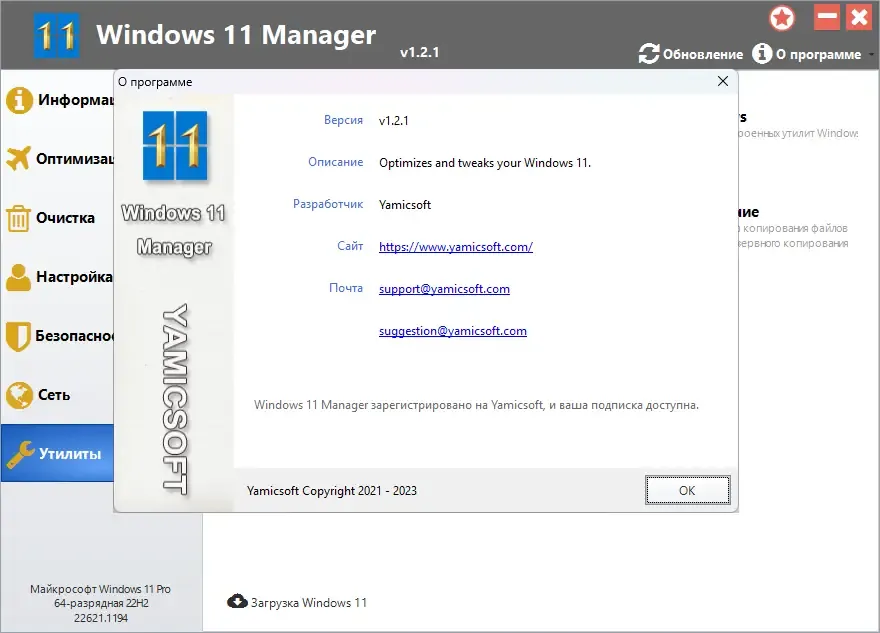
Task: Select the Optimization airplane icon
Action: [x=18, y=159]
